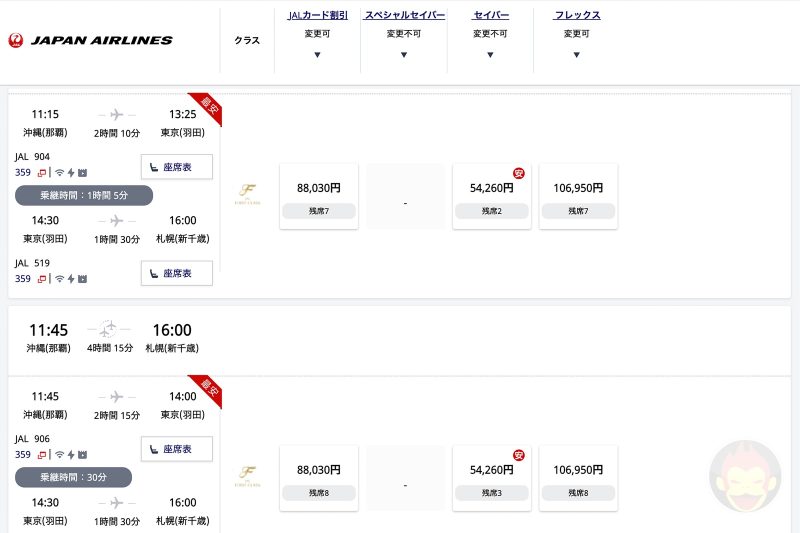Click the entertainment icon on flight JAL 904
The image size is (800, 533).
coord(83,172)
